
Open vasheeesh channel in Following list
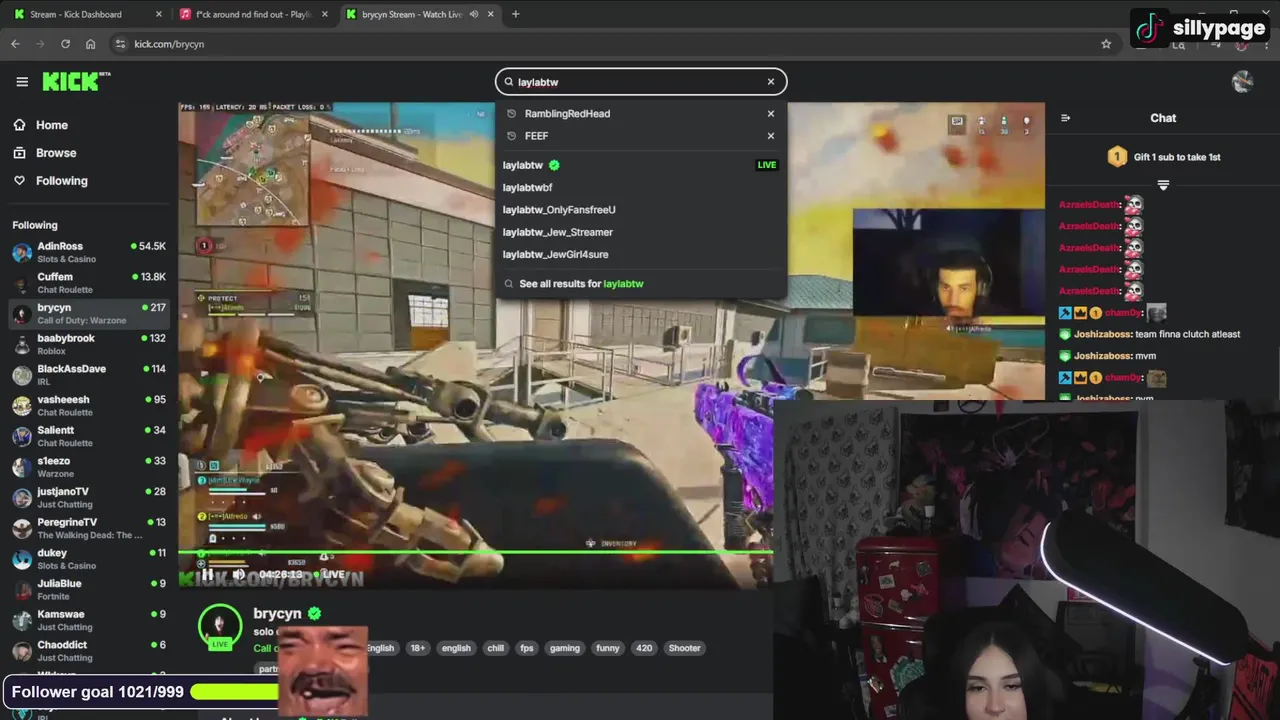[88, 405]
